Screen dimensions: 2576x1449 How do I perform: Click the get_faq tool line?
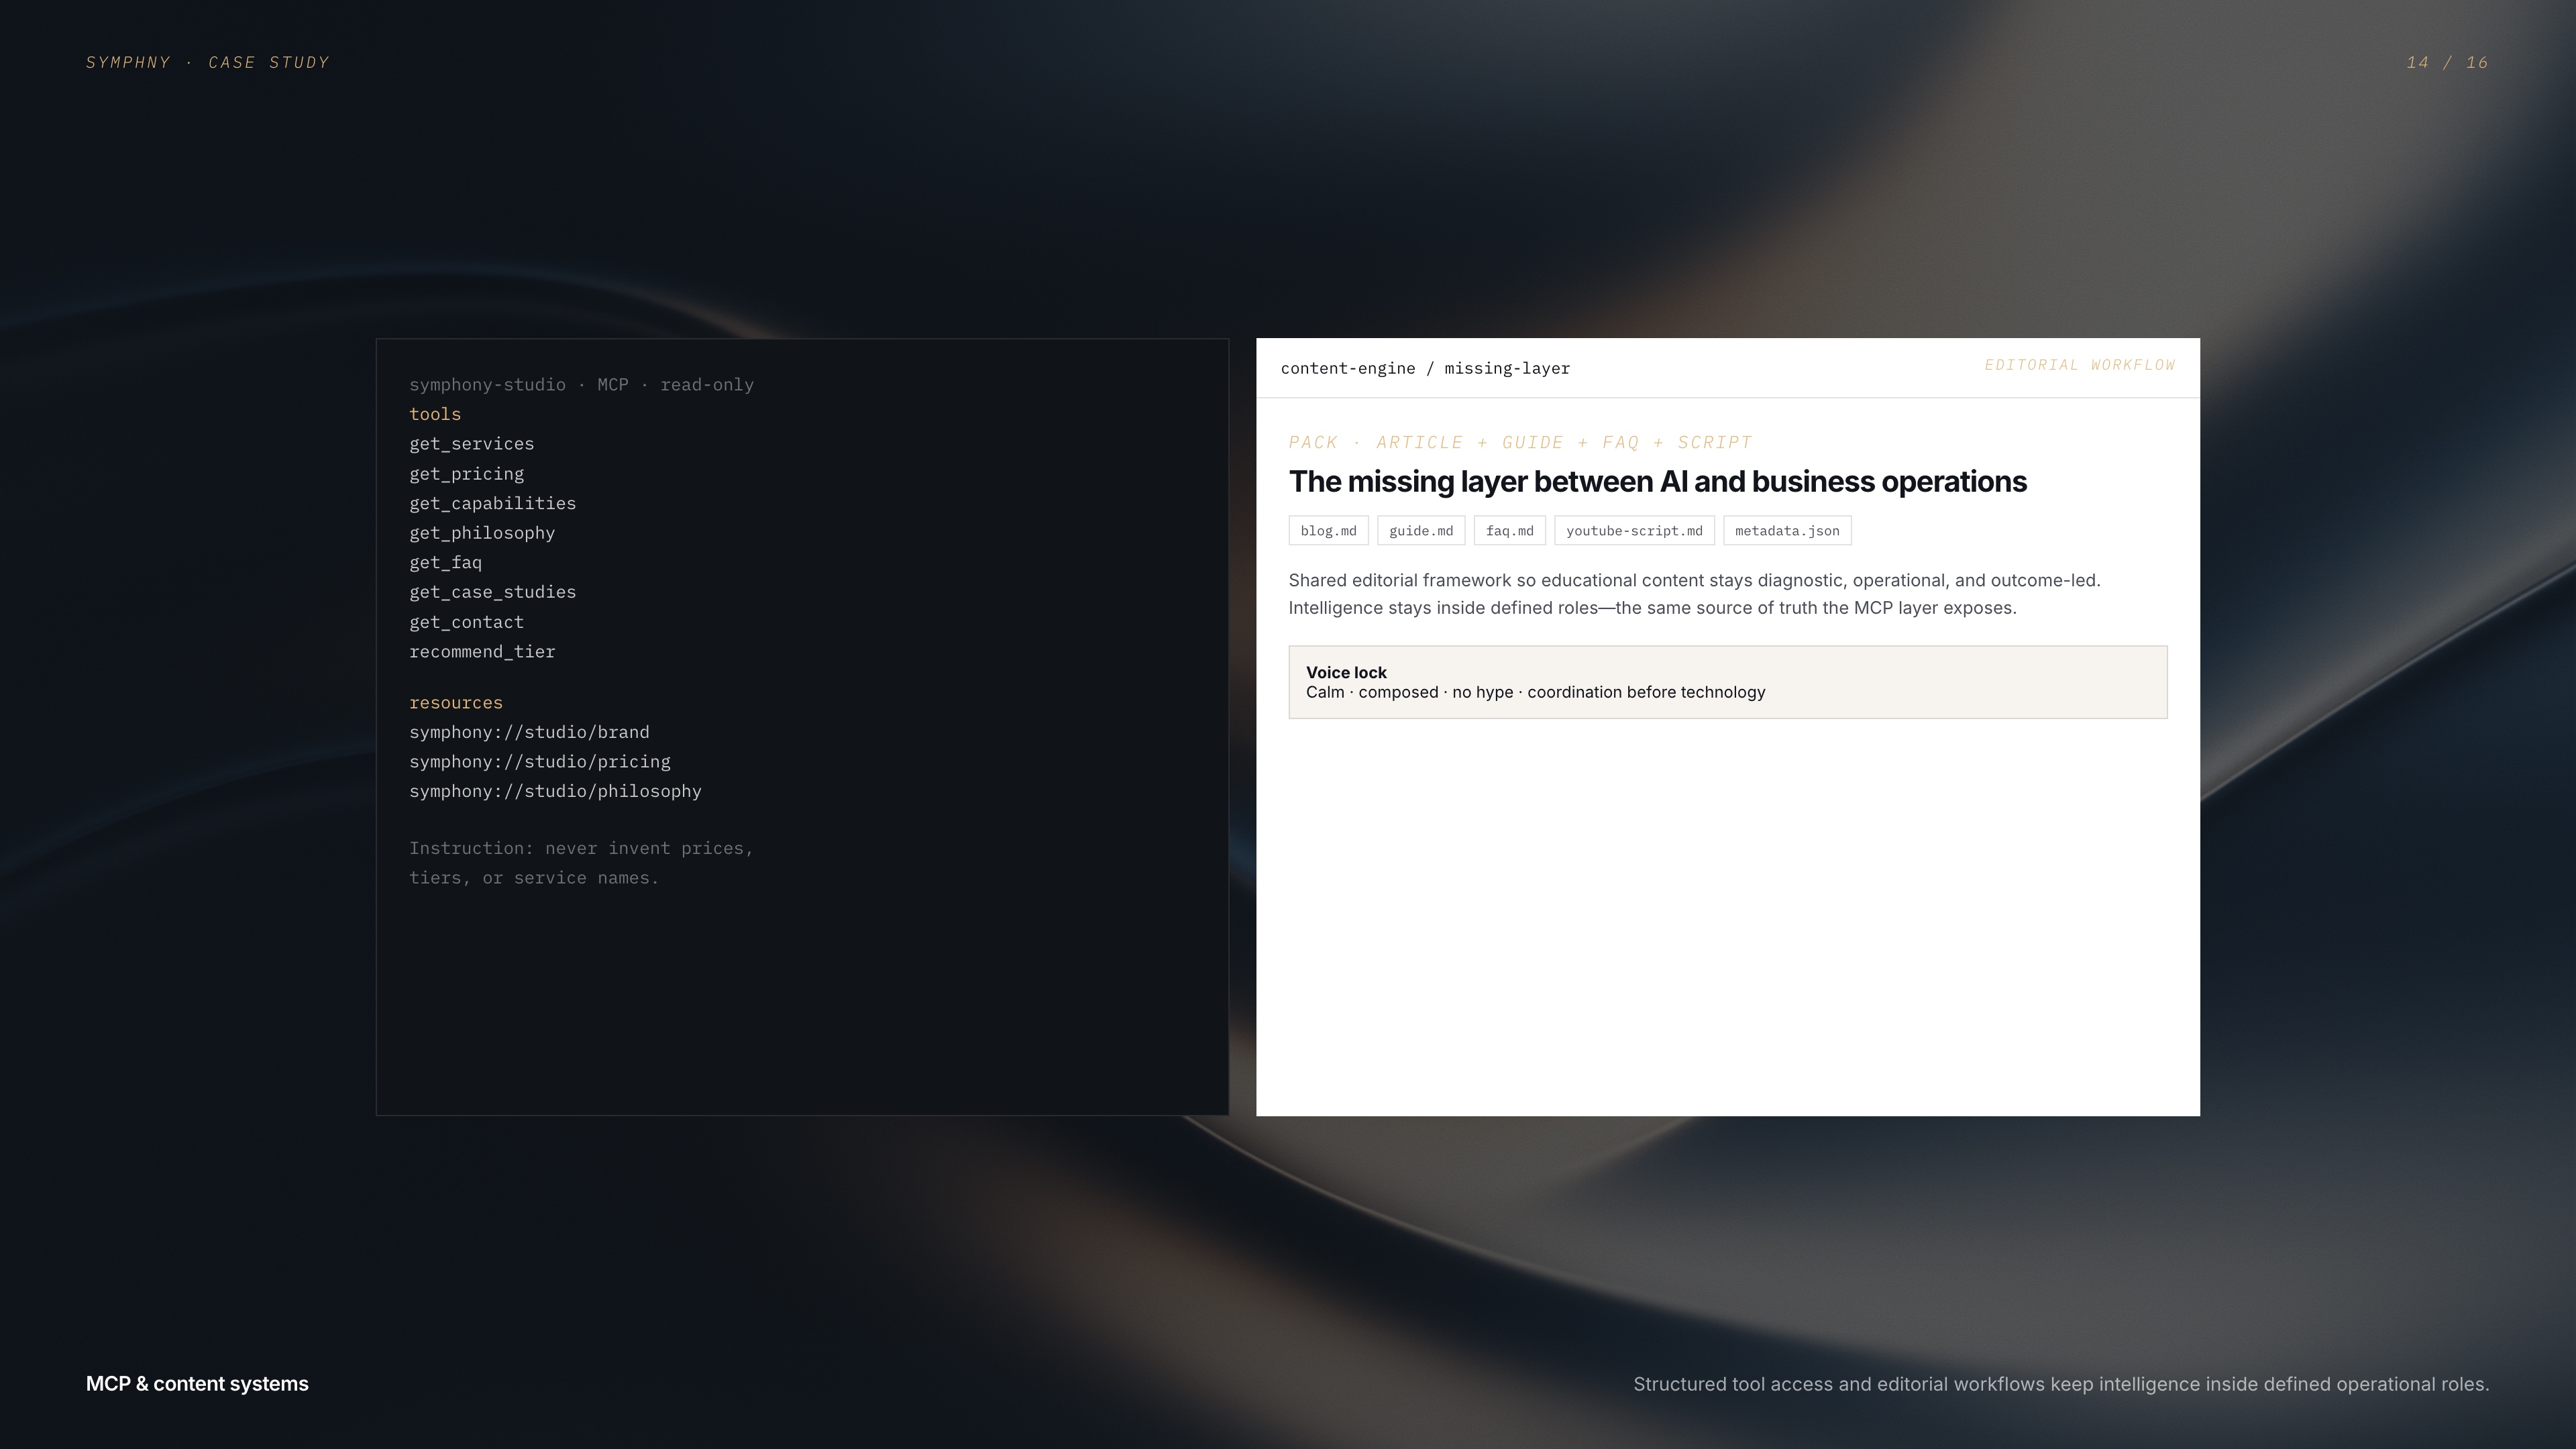click(445, 563)
